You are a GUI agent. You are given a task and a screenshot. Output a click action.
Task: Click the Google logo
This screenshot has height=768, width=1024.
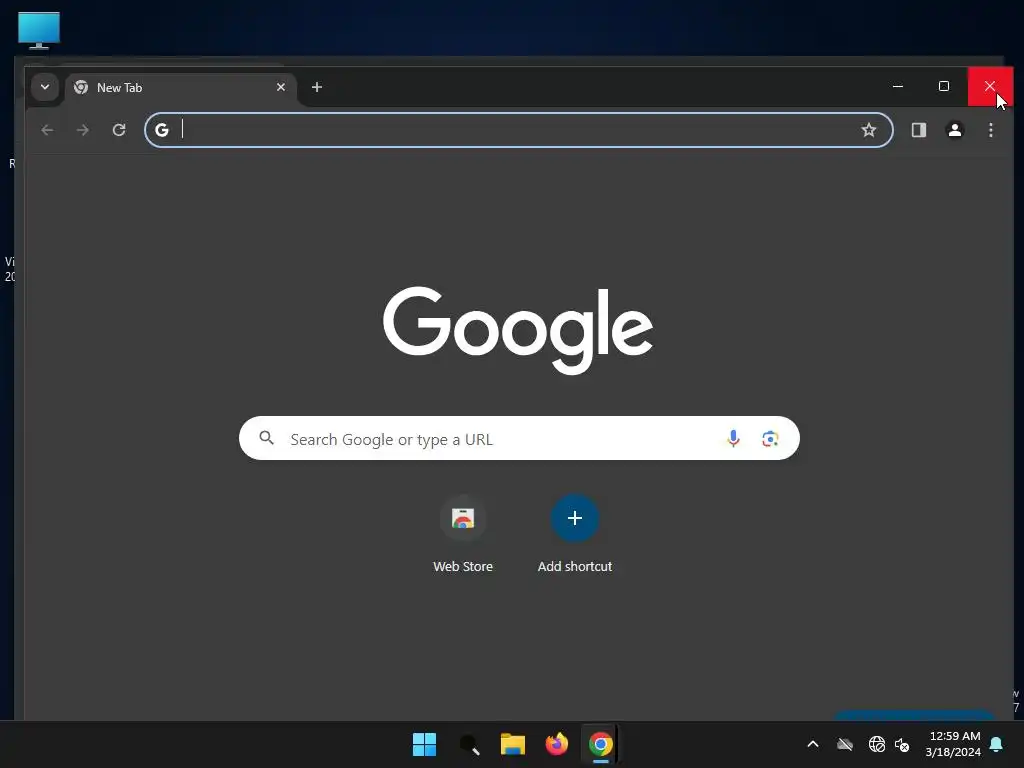pos(518,330)
